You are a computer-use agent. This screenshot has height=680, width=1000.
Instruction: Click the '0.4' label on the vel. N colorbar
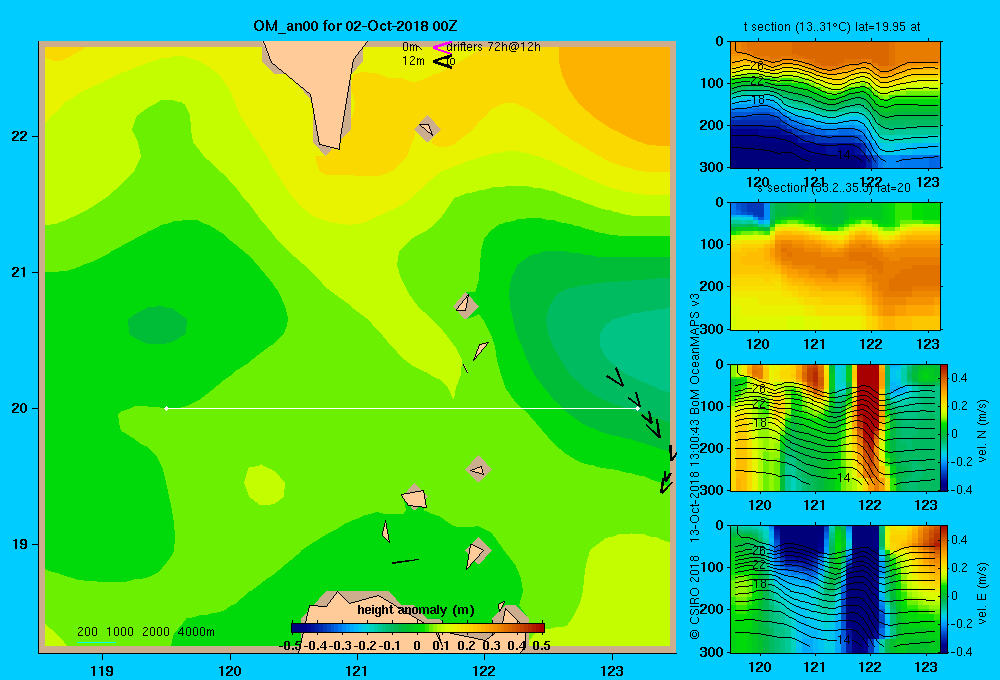(x=959, y=378)
